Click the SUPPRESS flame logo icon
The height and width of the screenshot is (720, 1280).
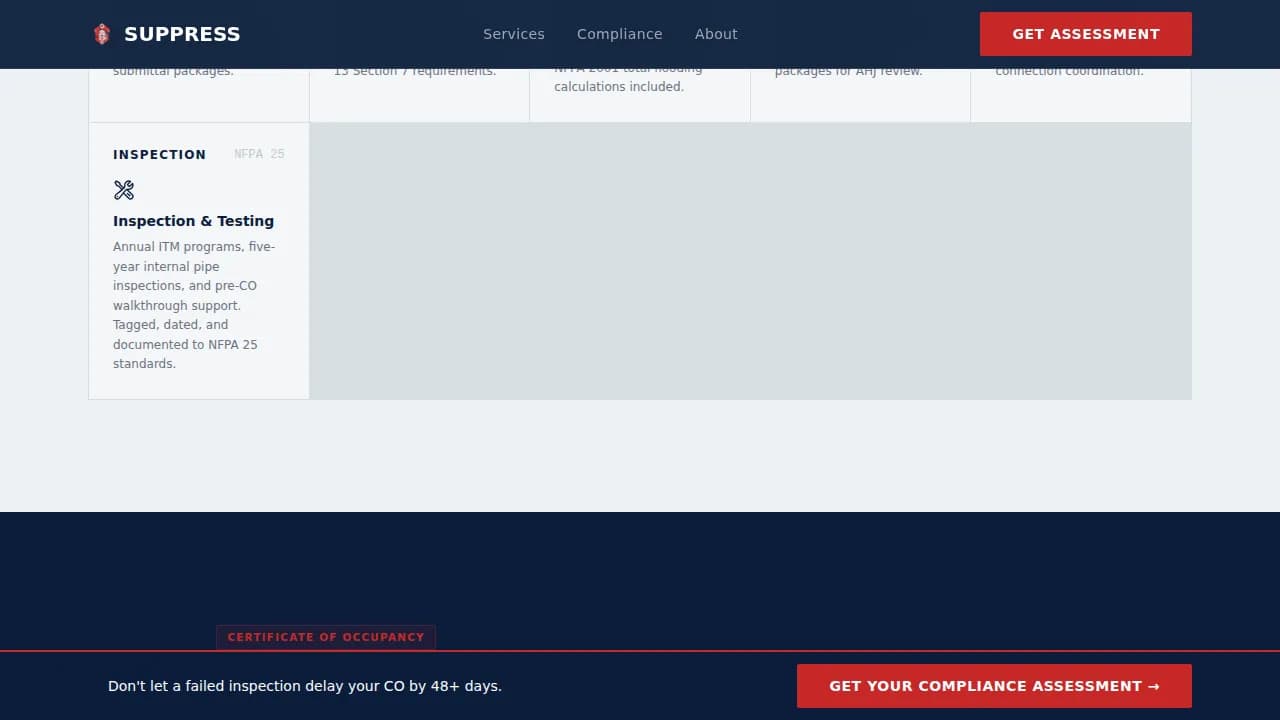pos(101,34)
